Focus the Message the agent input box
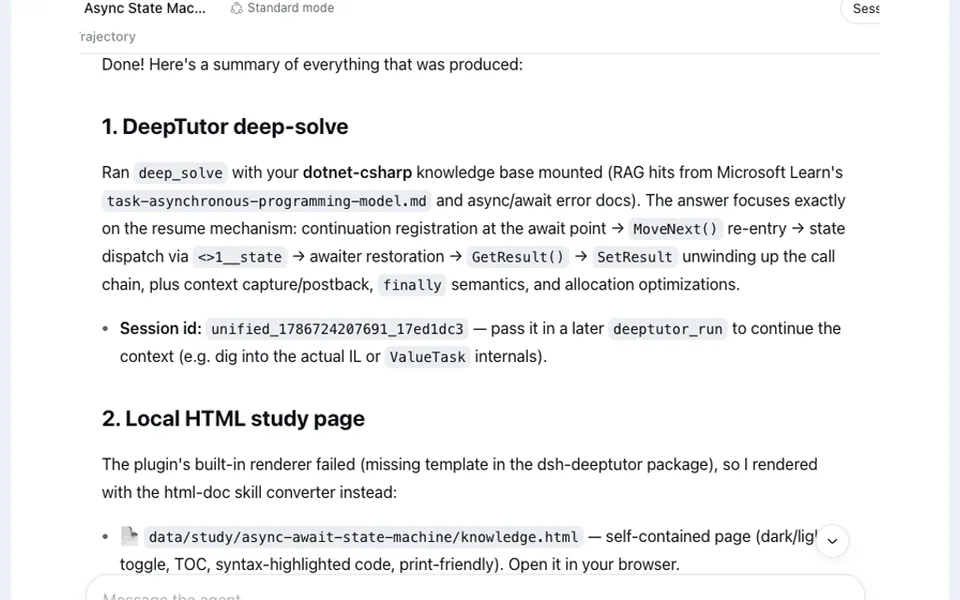The width and height of the screenshot is (960, 600). 475,590
